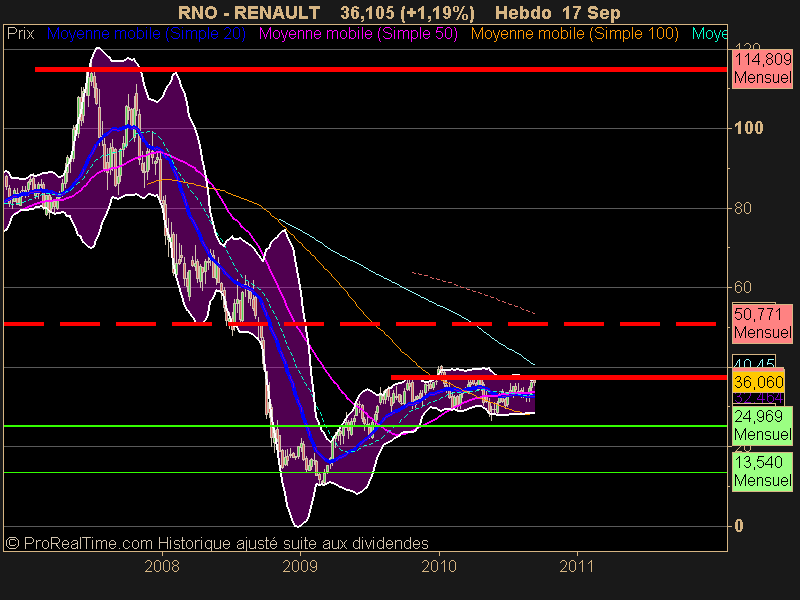Select the green 24,969 support line
This screenshot has height=600, width=800.
[x=365, y=426]
